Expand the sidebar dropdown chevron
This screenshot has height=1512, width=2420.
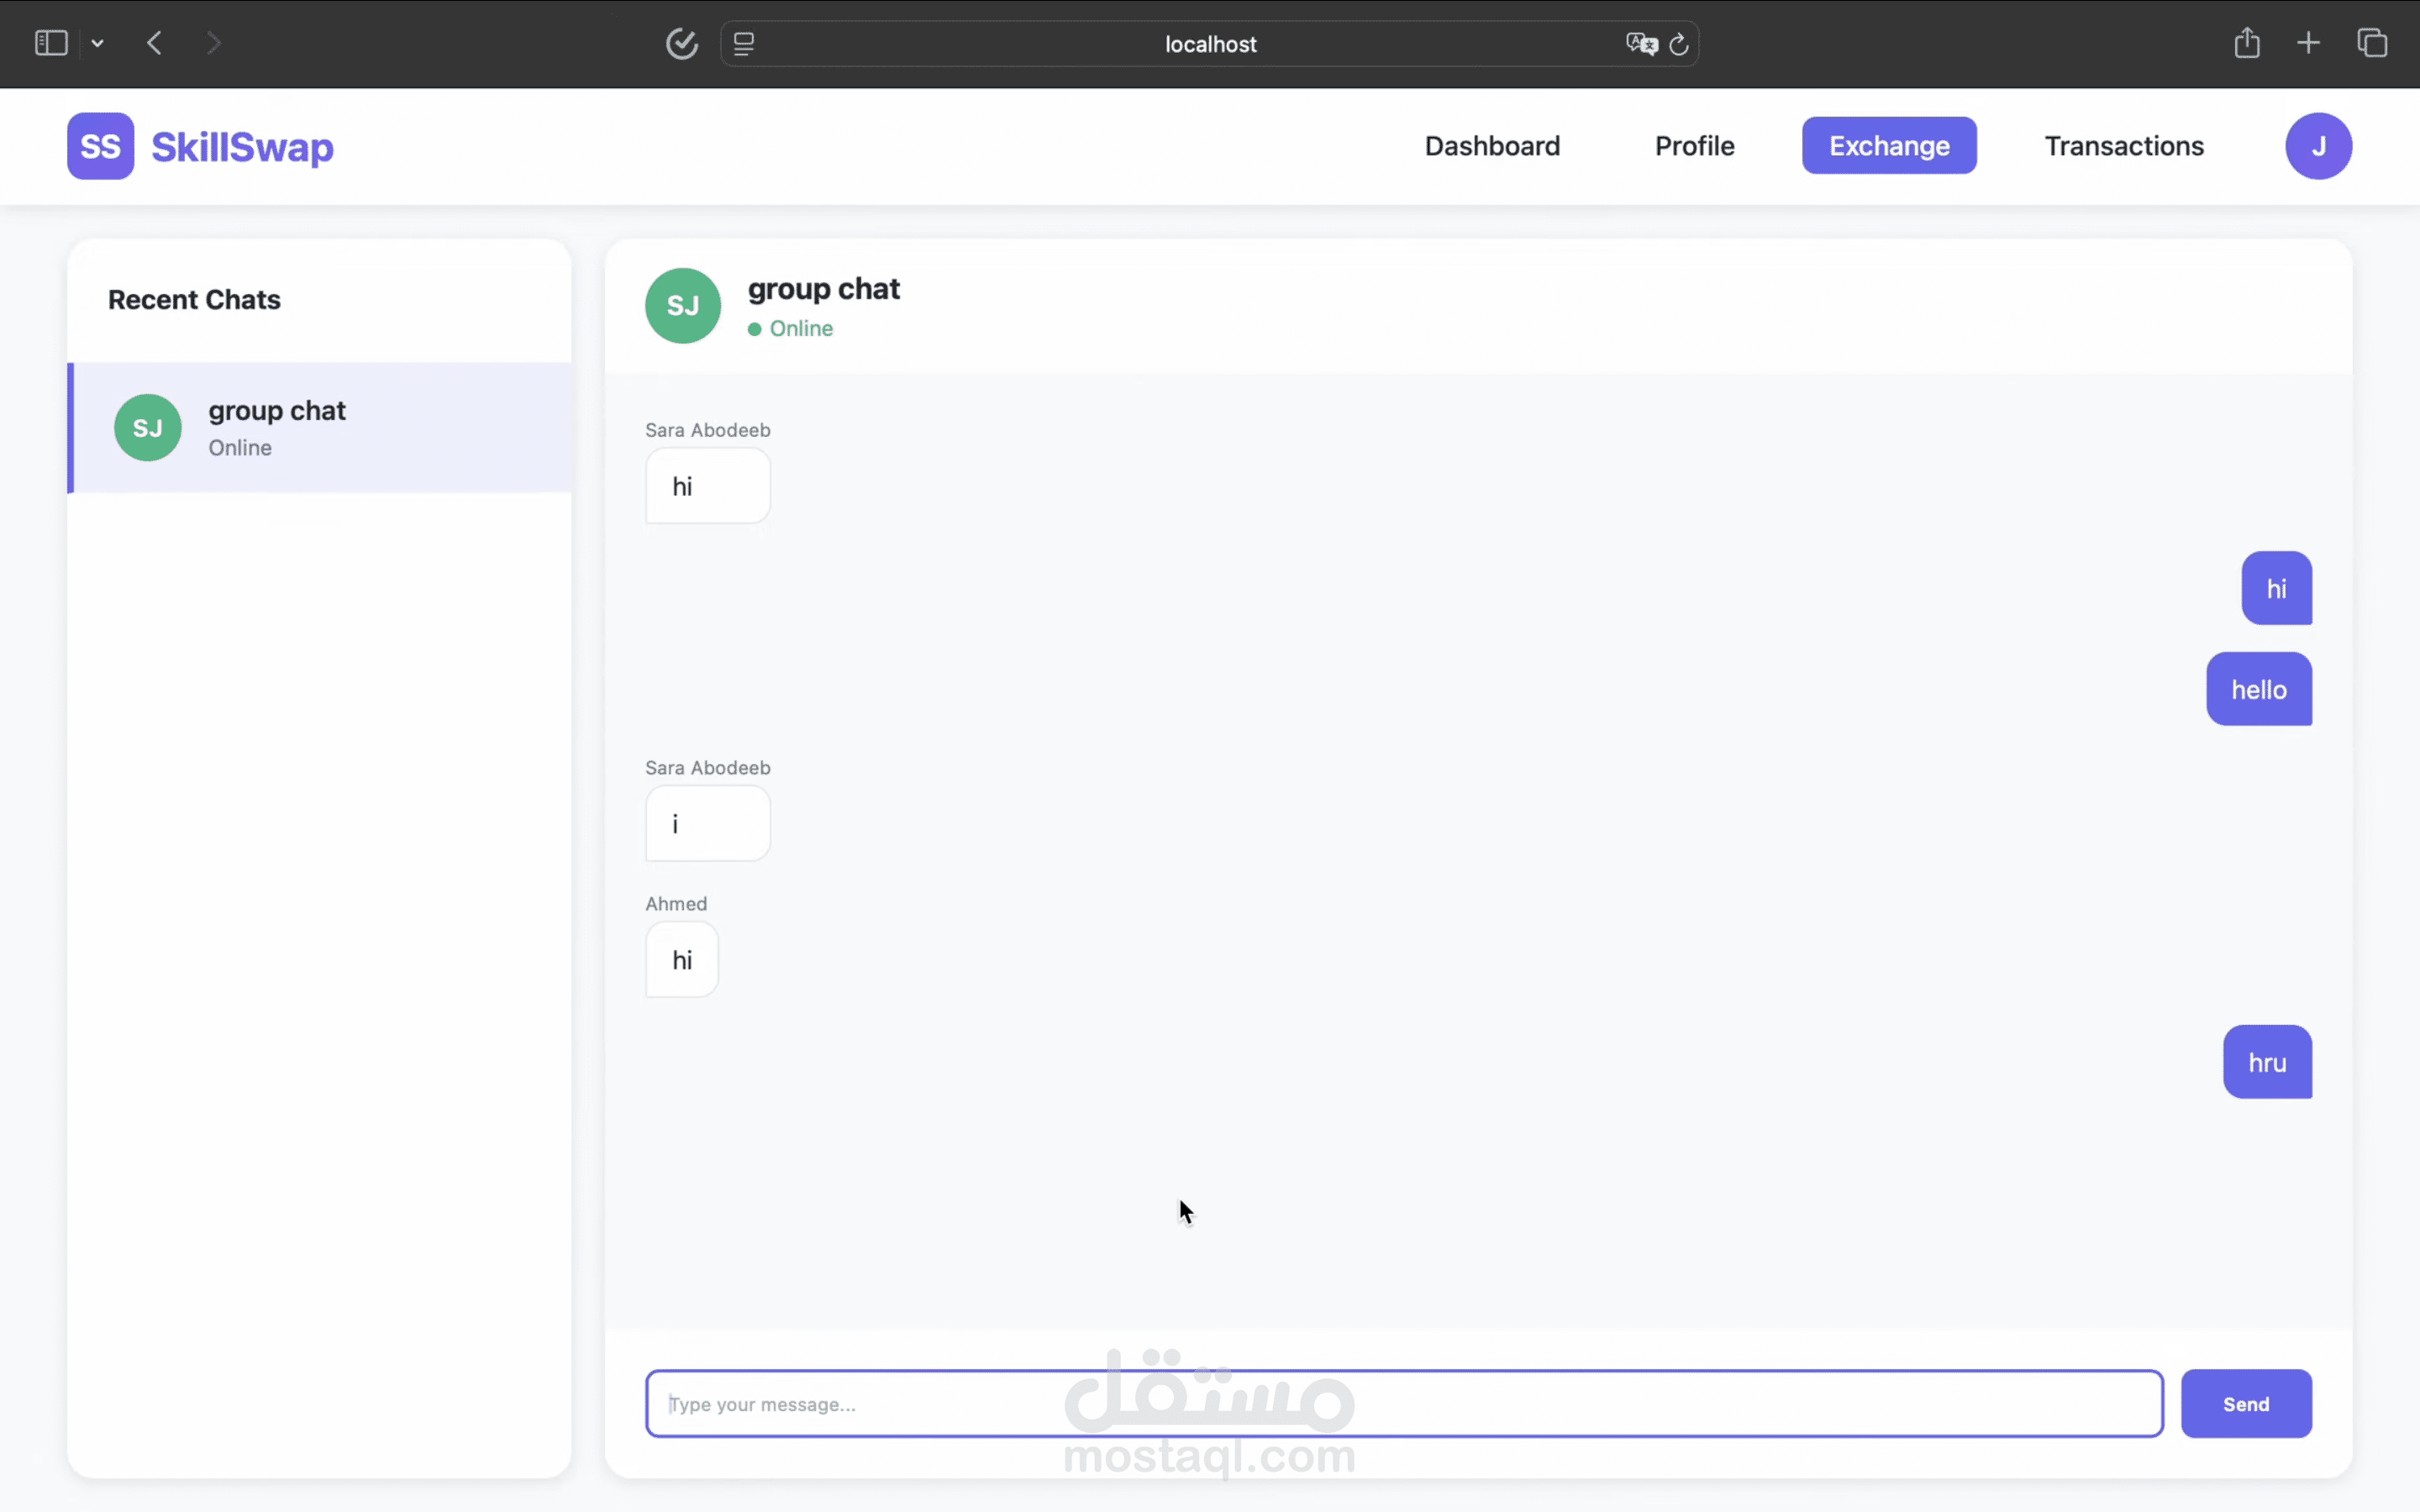(97, 43)
